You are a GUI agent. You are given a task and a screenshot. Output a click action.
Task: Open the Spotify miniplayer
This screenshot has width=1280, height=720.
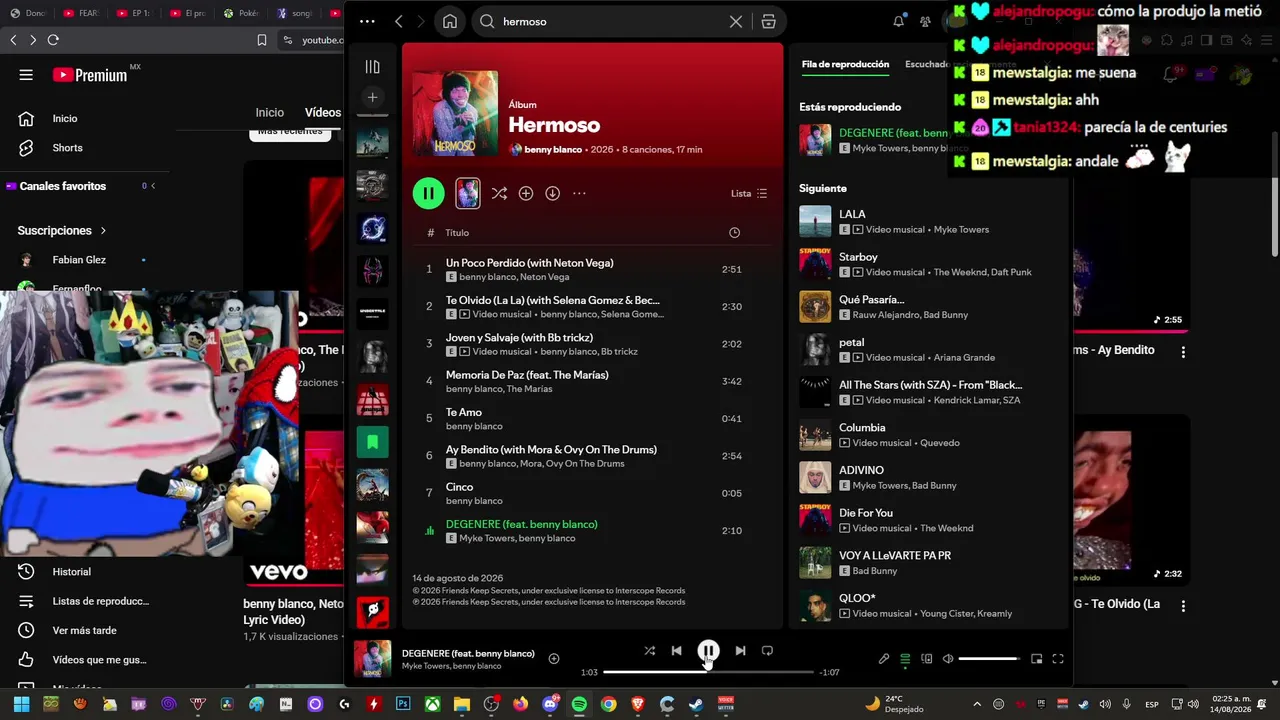1037,659
